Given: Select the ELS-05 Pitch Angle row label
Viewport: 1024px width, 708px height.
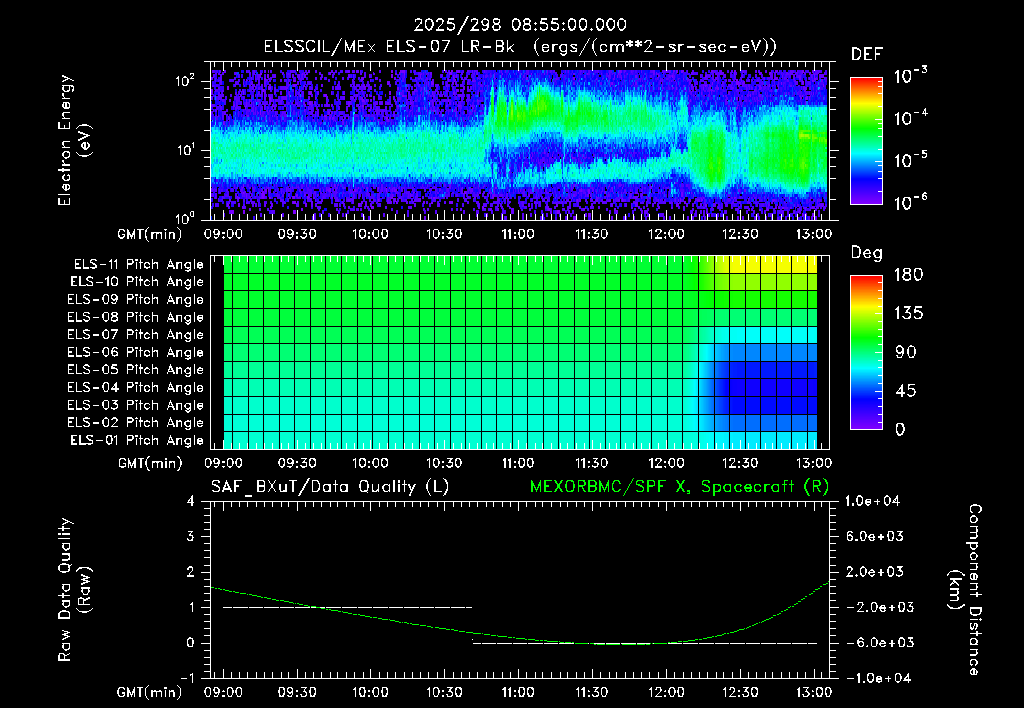Looking at the screenshot, I should pyautogui.click(x=136, y=370).
